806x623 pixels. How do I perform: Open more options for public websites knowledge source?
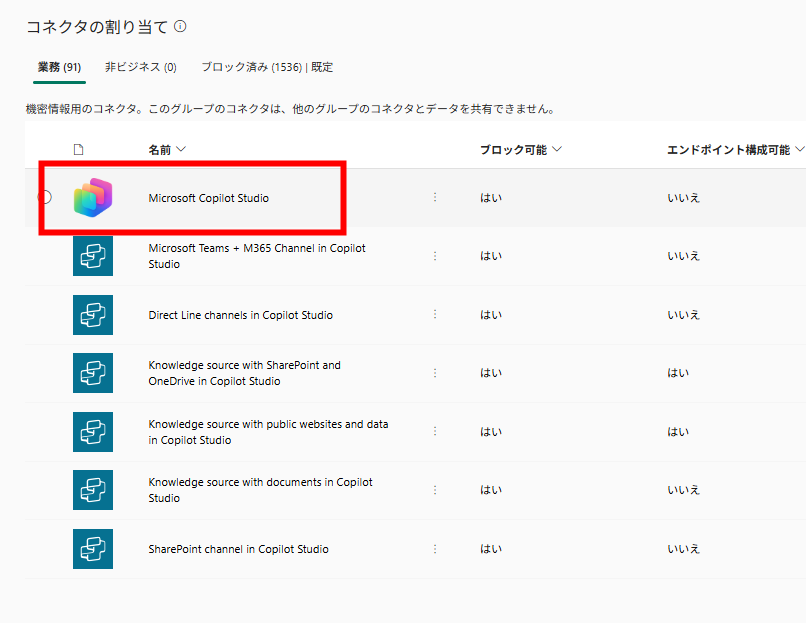(435, 431)
